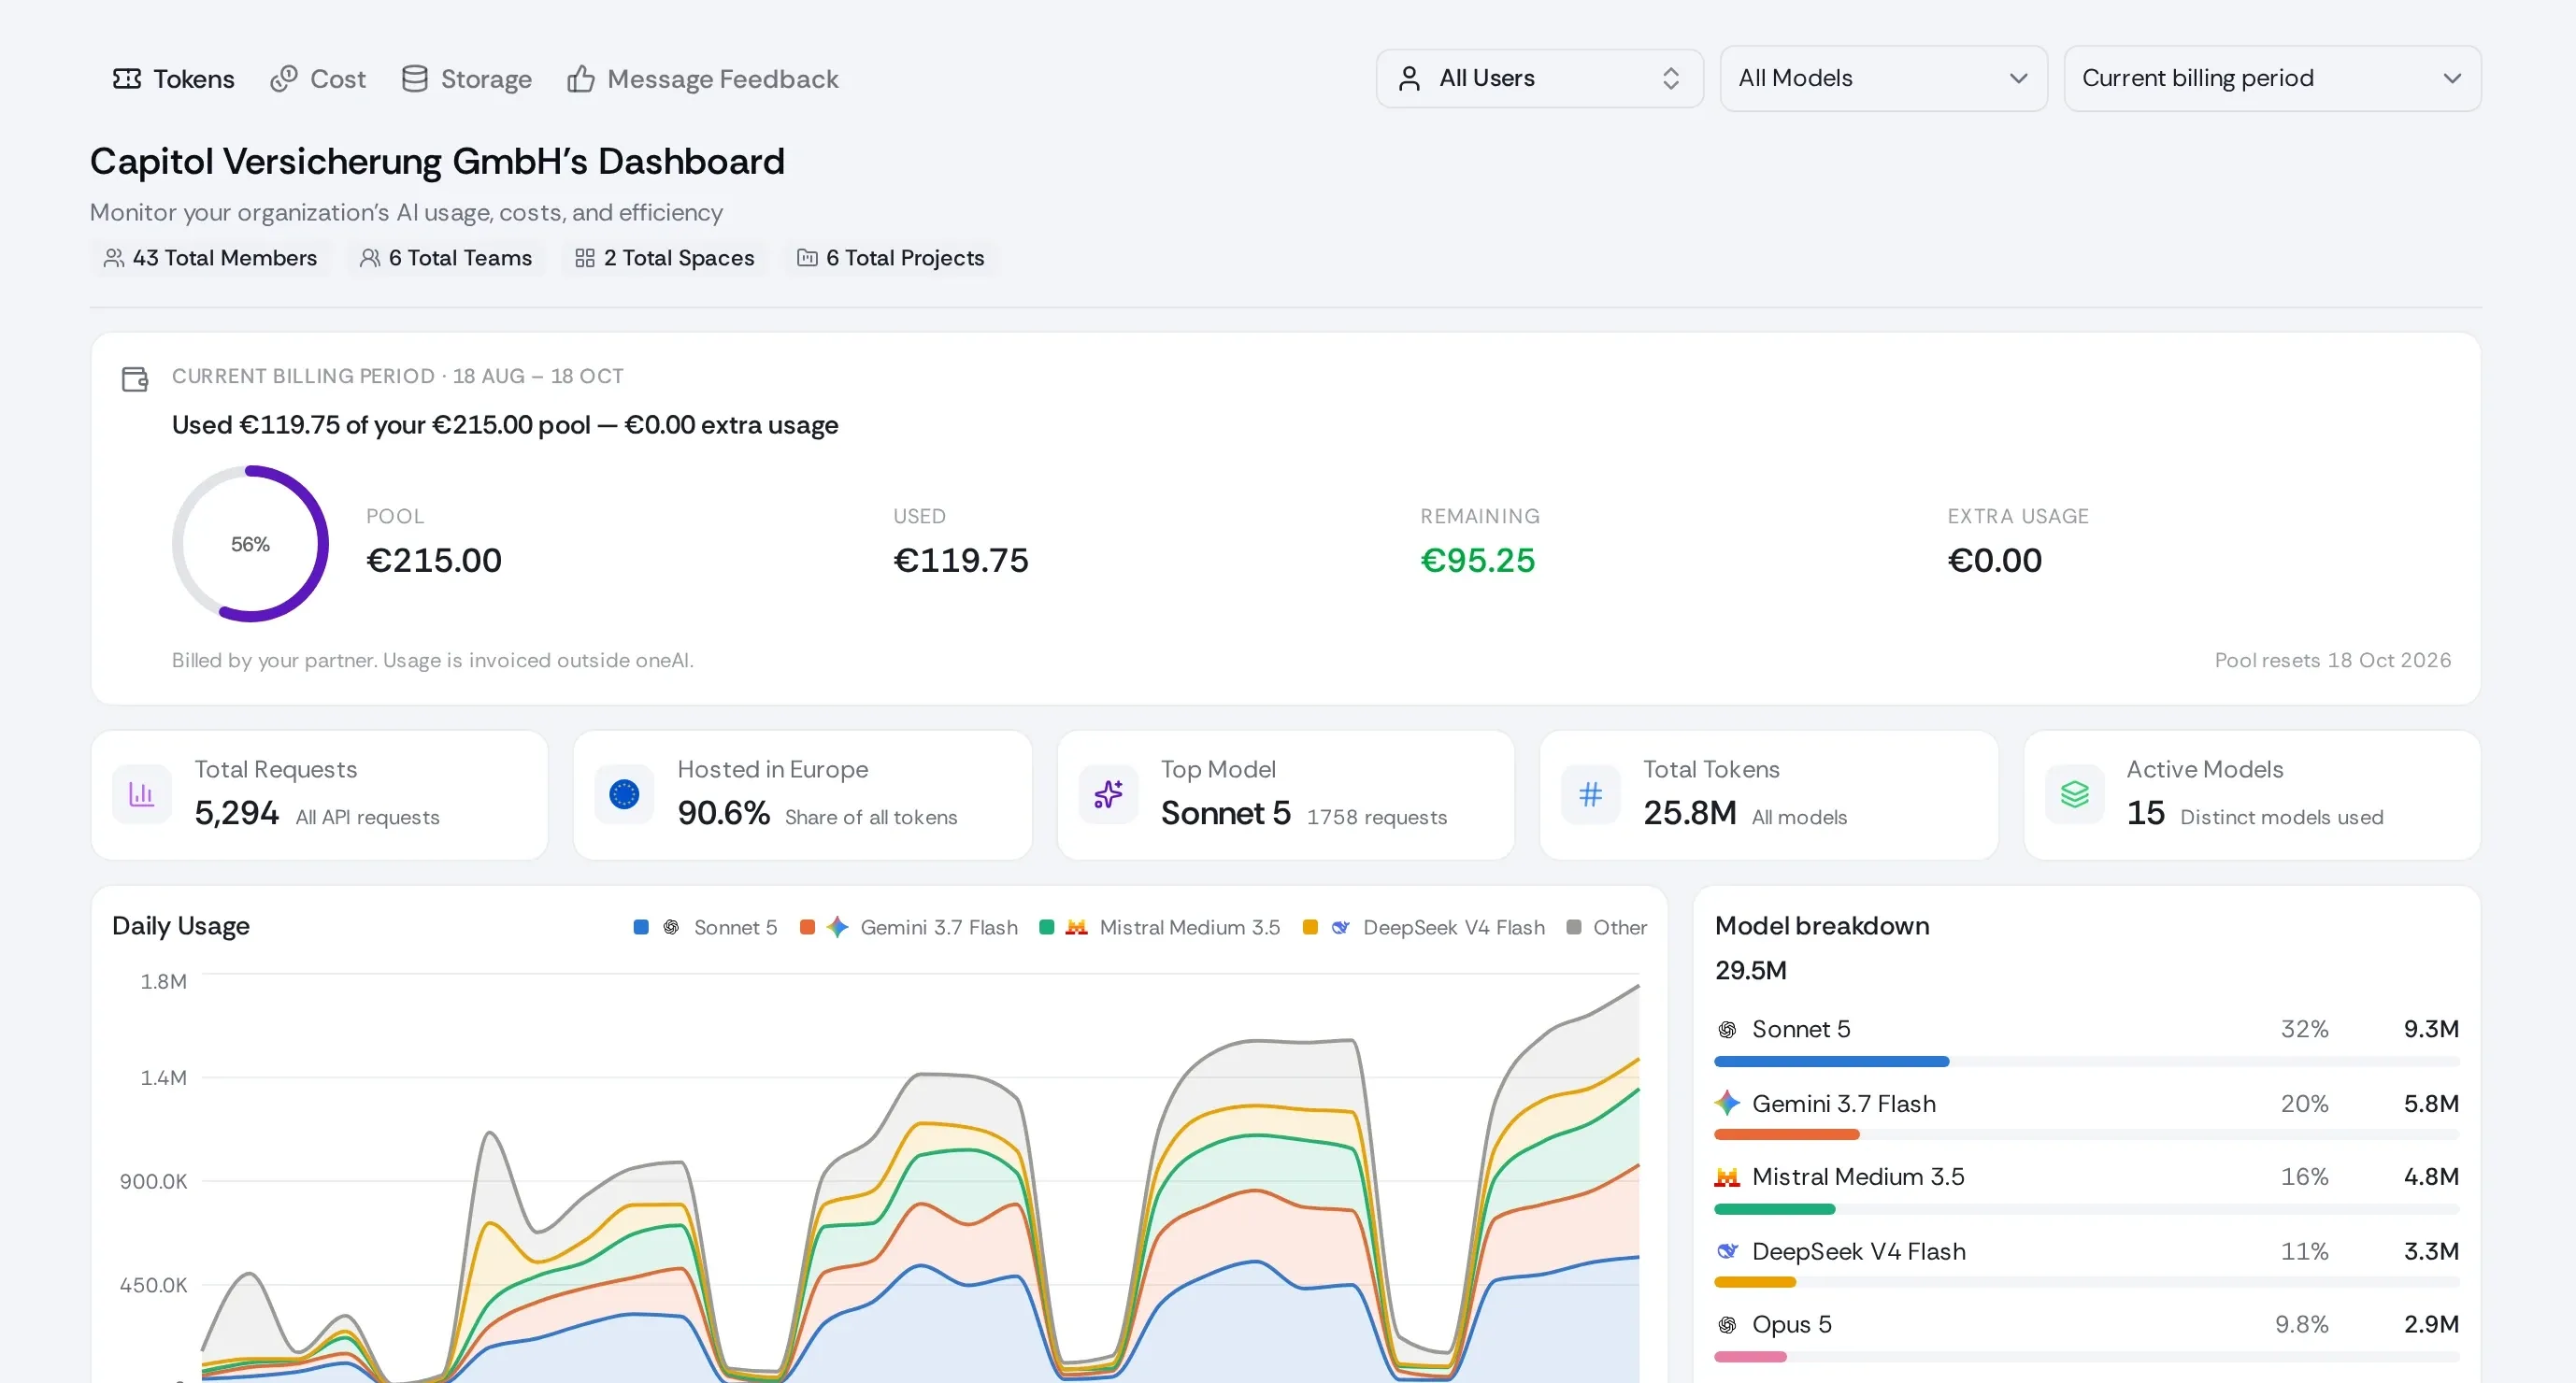Click the €95.25 remaining value
This screenshot has width=2576, height=1383.
[1477, 560]
